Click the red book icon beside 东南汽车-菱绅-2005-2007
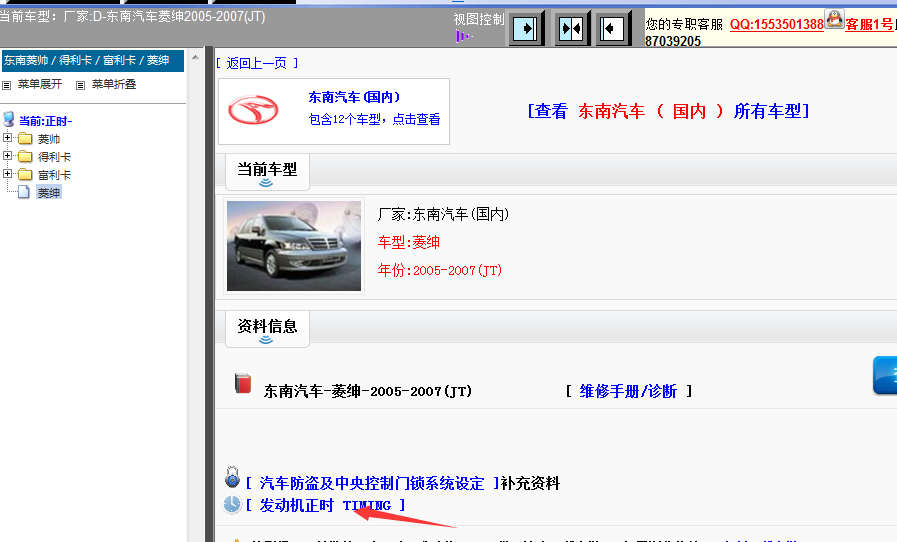The height and width of the screenshot is (542, 897). coord(243,383)
